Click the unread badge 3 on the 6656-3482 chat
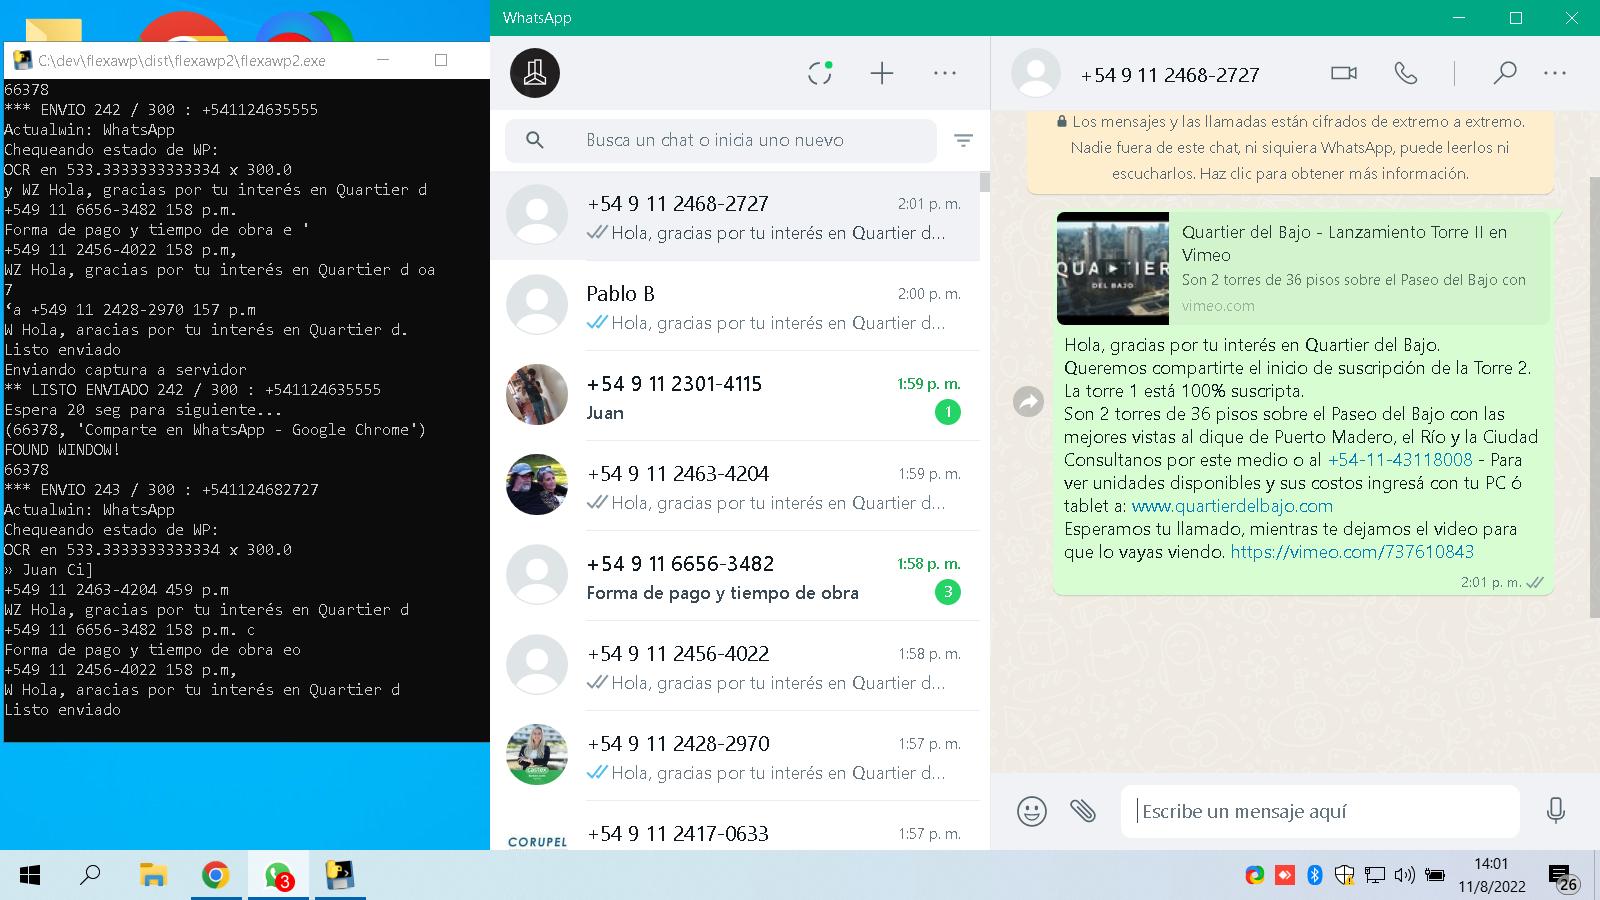Screen dimensions: 1600x900 point(948,592)
